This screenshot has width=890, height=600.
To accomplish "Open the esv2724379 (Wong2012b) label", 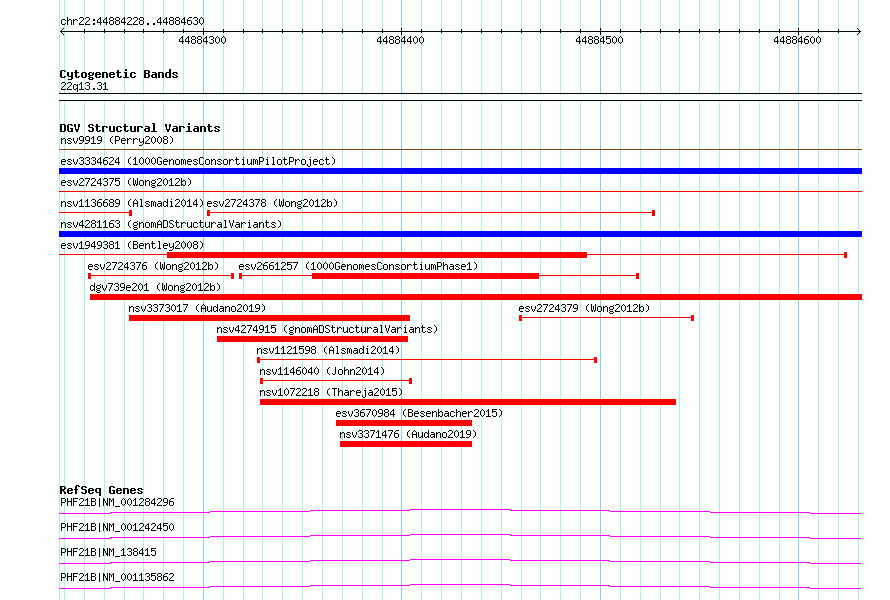I will point(584,308).
